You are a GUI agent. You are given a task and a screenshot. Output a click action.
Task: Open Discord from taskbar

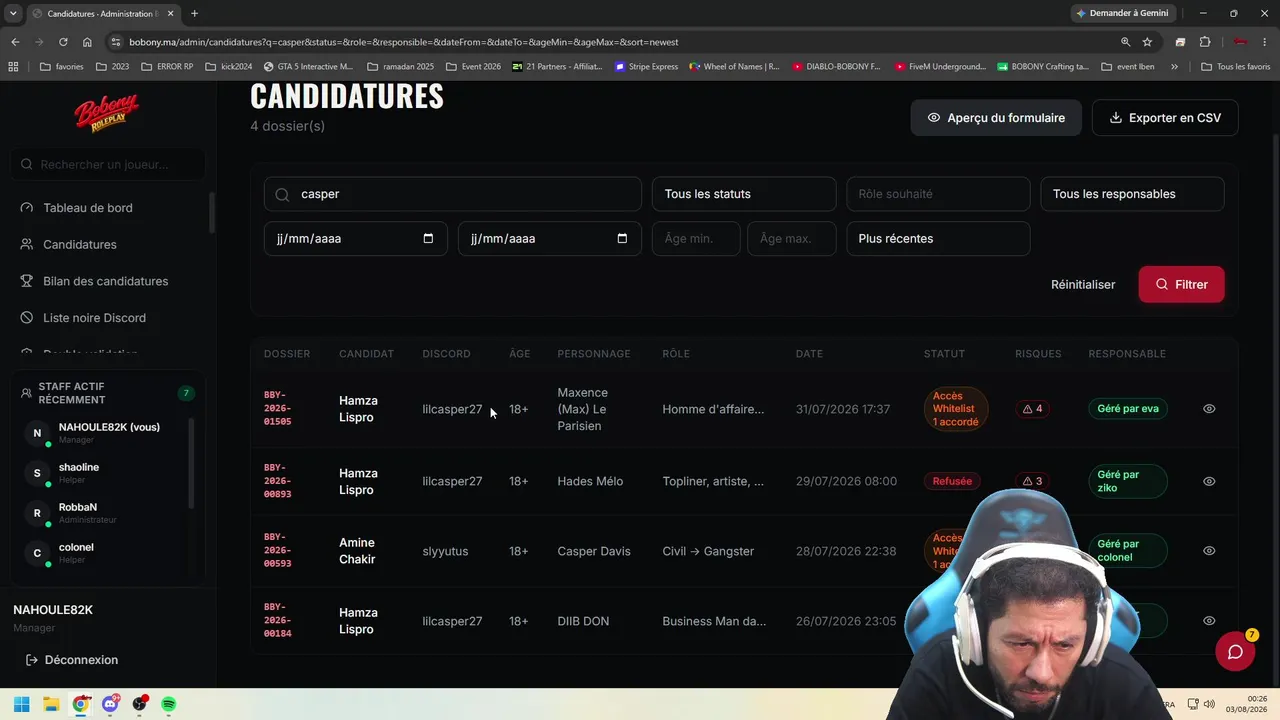[x=110, y=704]
